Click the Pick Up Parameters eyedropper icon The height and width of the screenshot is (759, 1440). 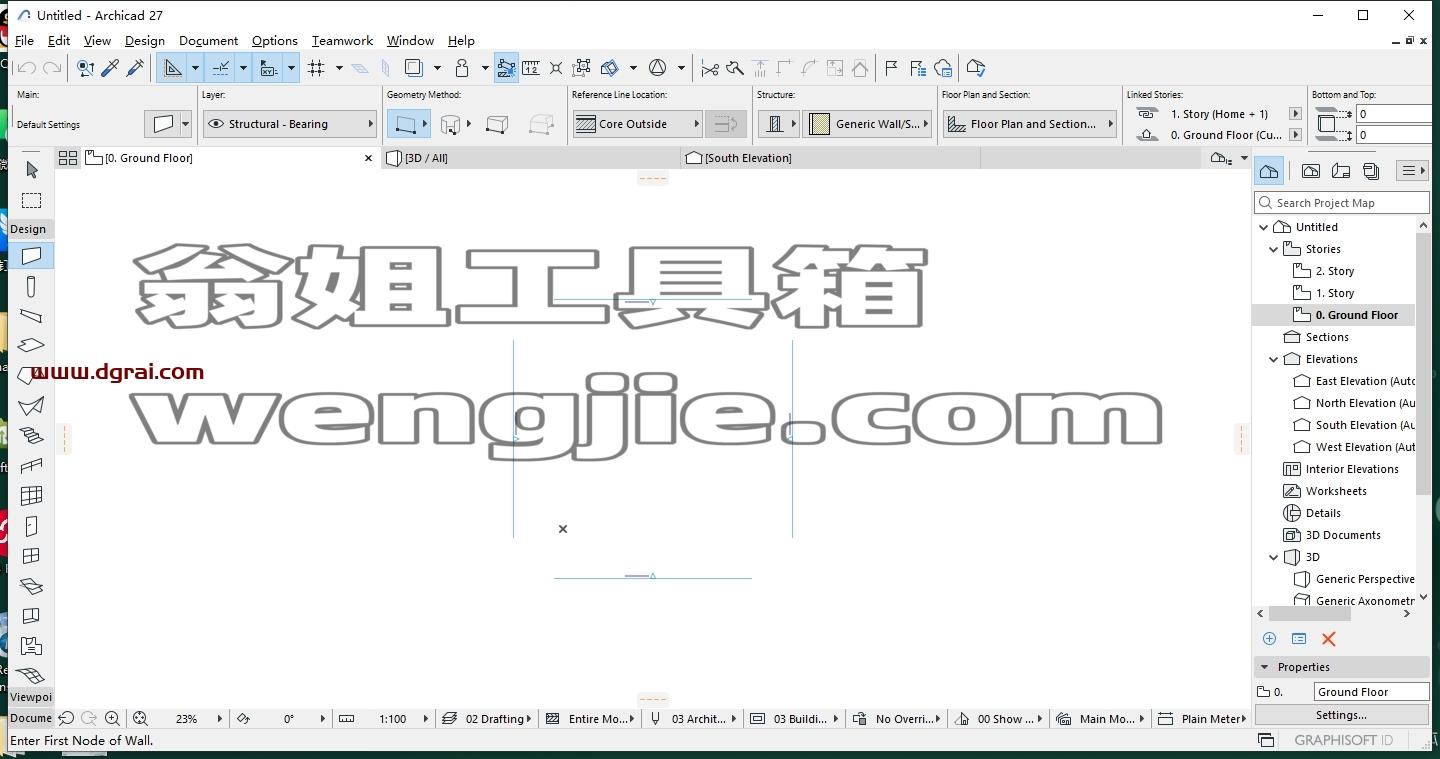pyautogui.click(x=111, y=68)
